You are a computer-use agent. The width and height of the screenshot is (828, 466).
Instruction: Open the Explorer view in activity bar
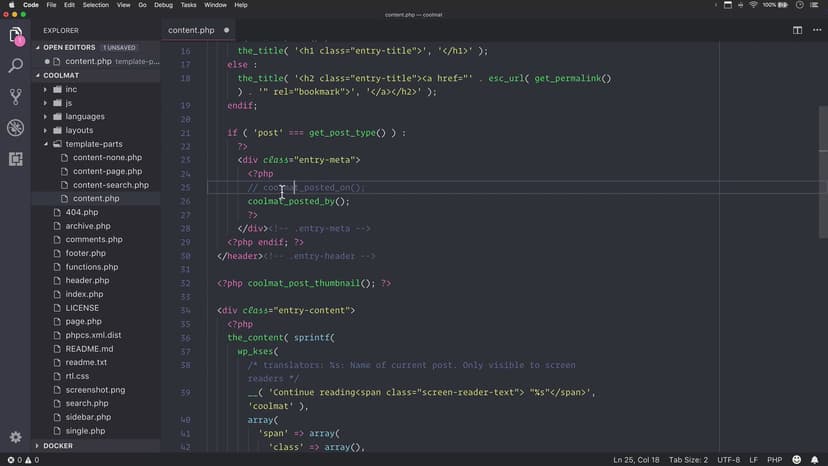point(15,36)
